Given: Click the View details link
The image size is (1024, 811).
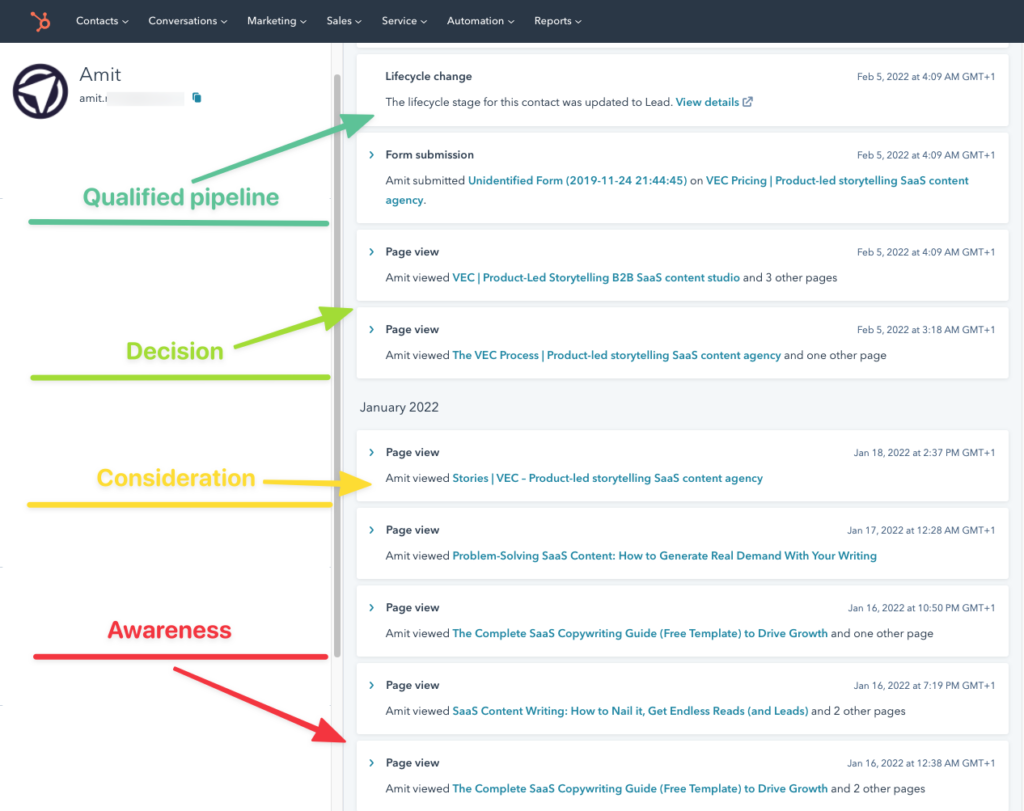Looking at the screenshot, I should pyautogui.click(x=707, y=102).
